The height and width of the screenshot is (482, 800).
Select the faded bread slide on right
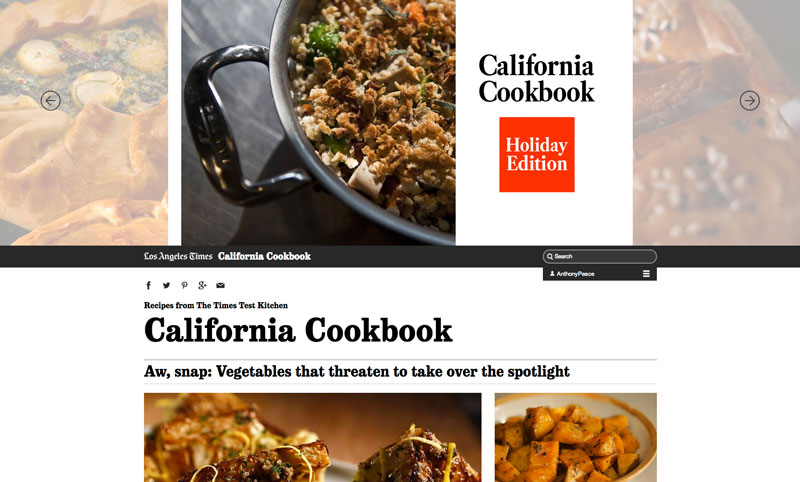(716, 122)
